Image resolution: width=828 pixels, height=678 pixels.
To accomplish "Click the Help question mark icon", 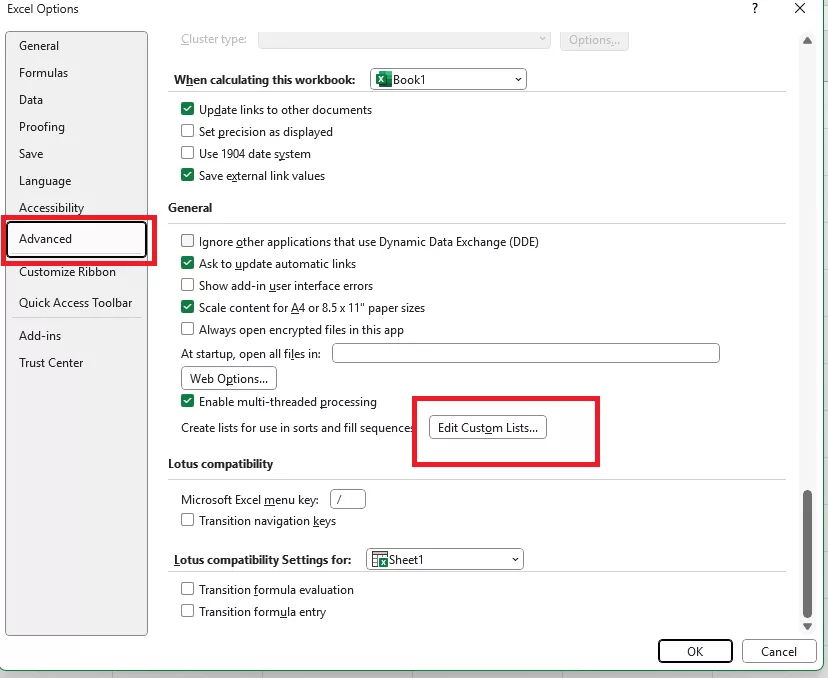I will click(755, 8).
